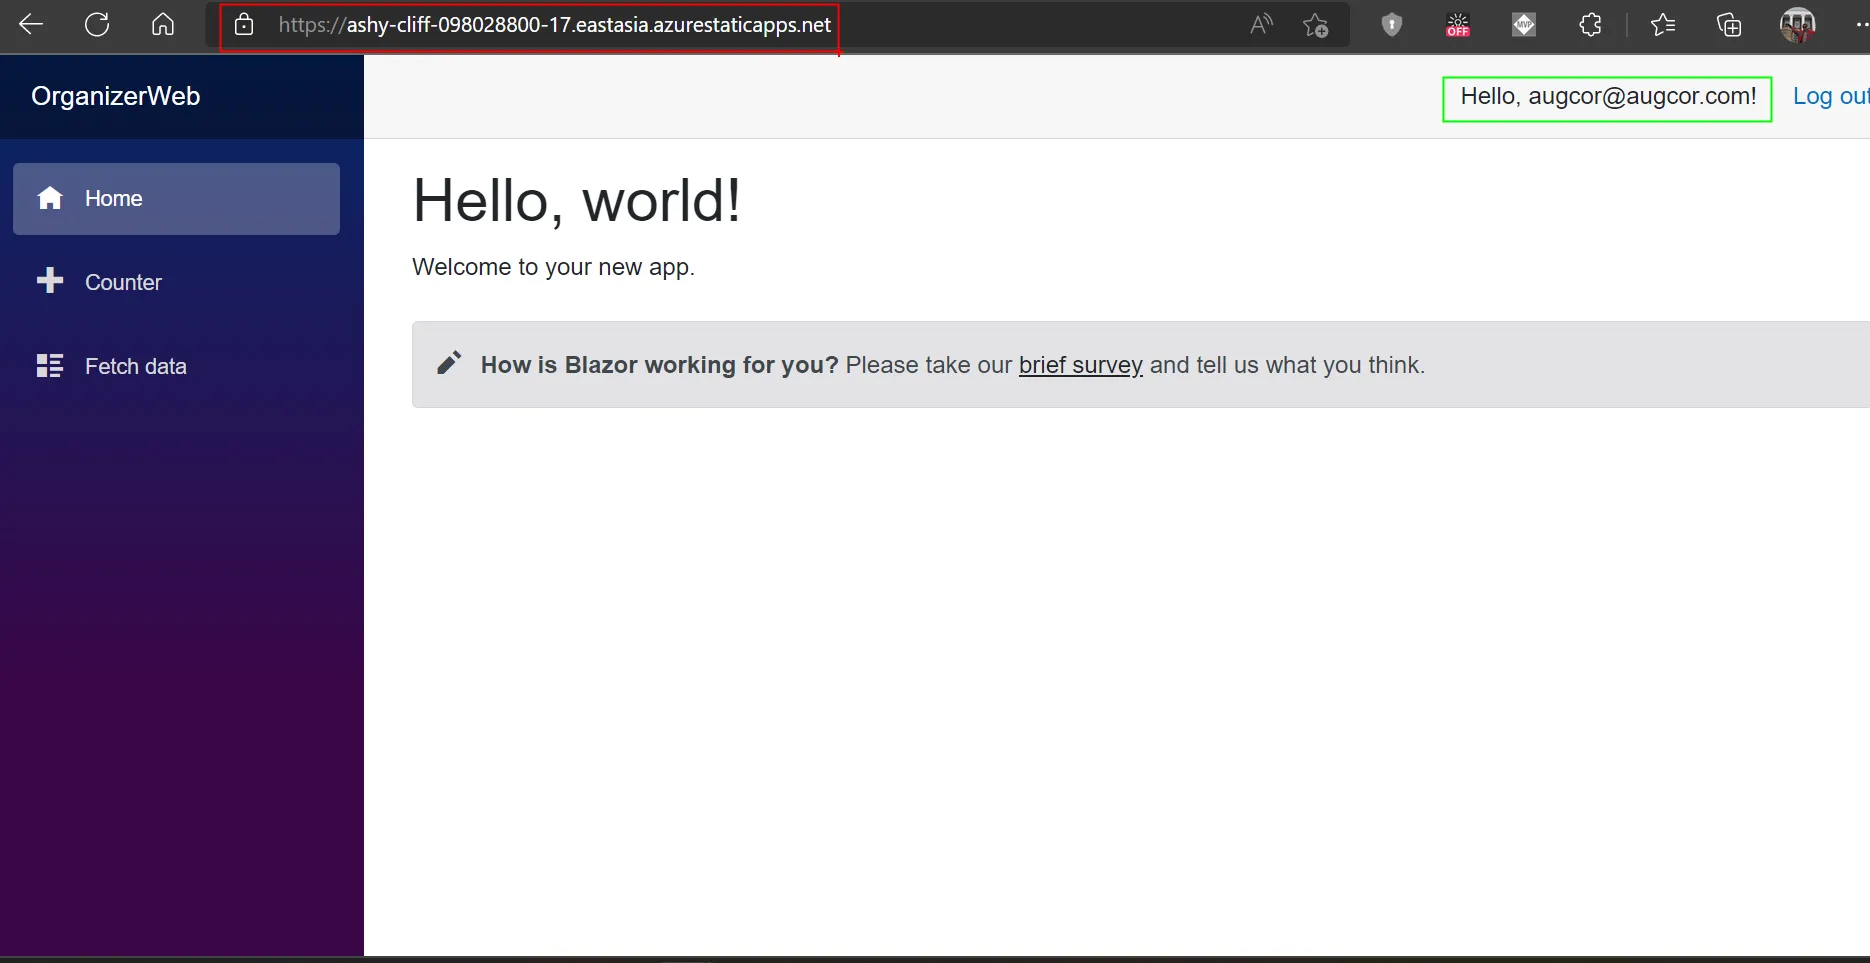Open the password shield extension icon
The height and width of the screenshot is (963, 1870).
tap(1391, 25)
